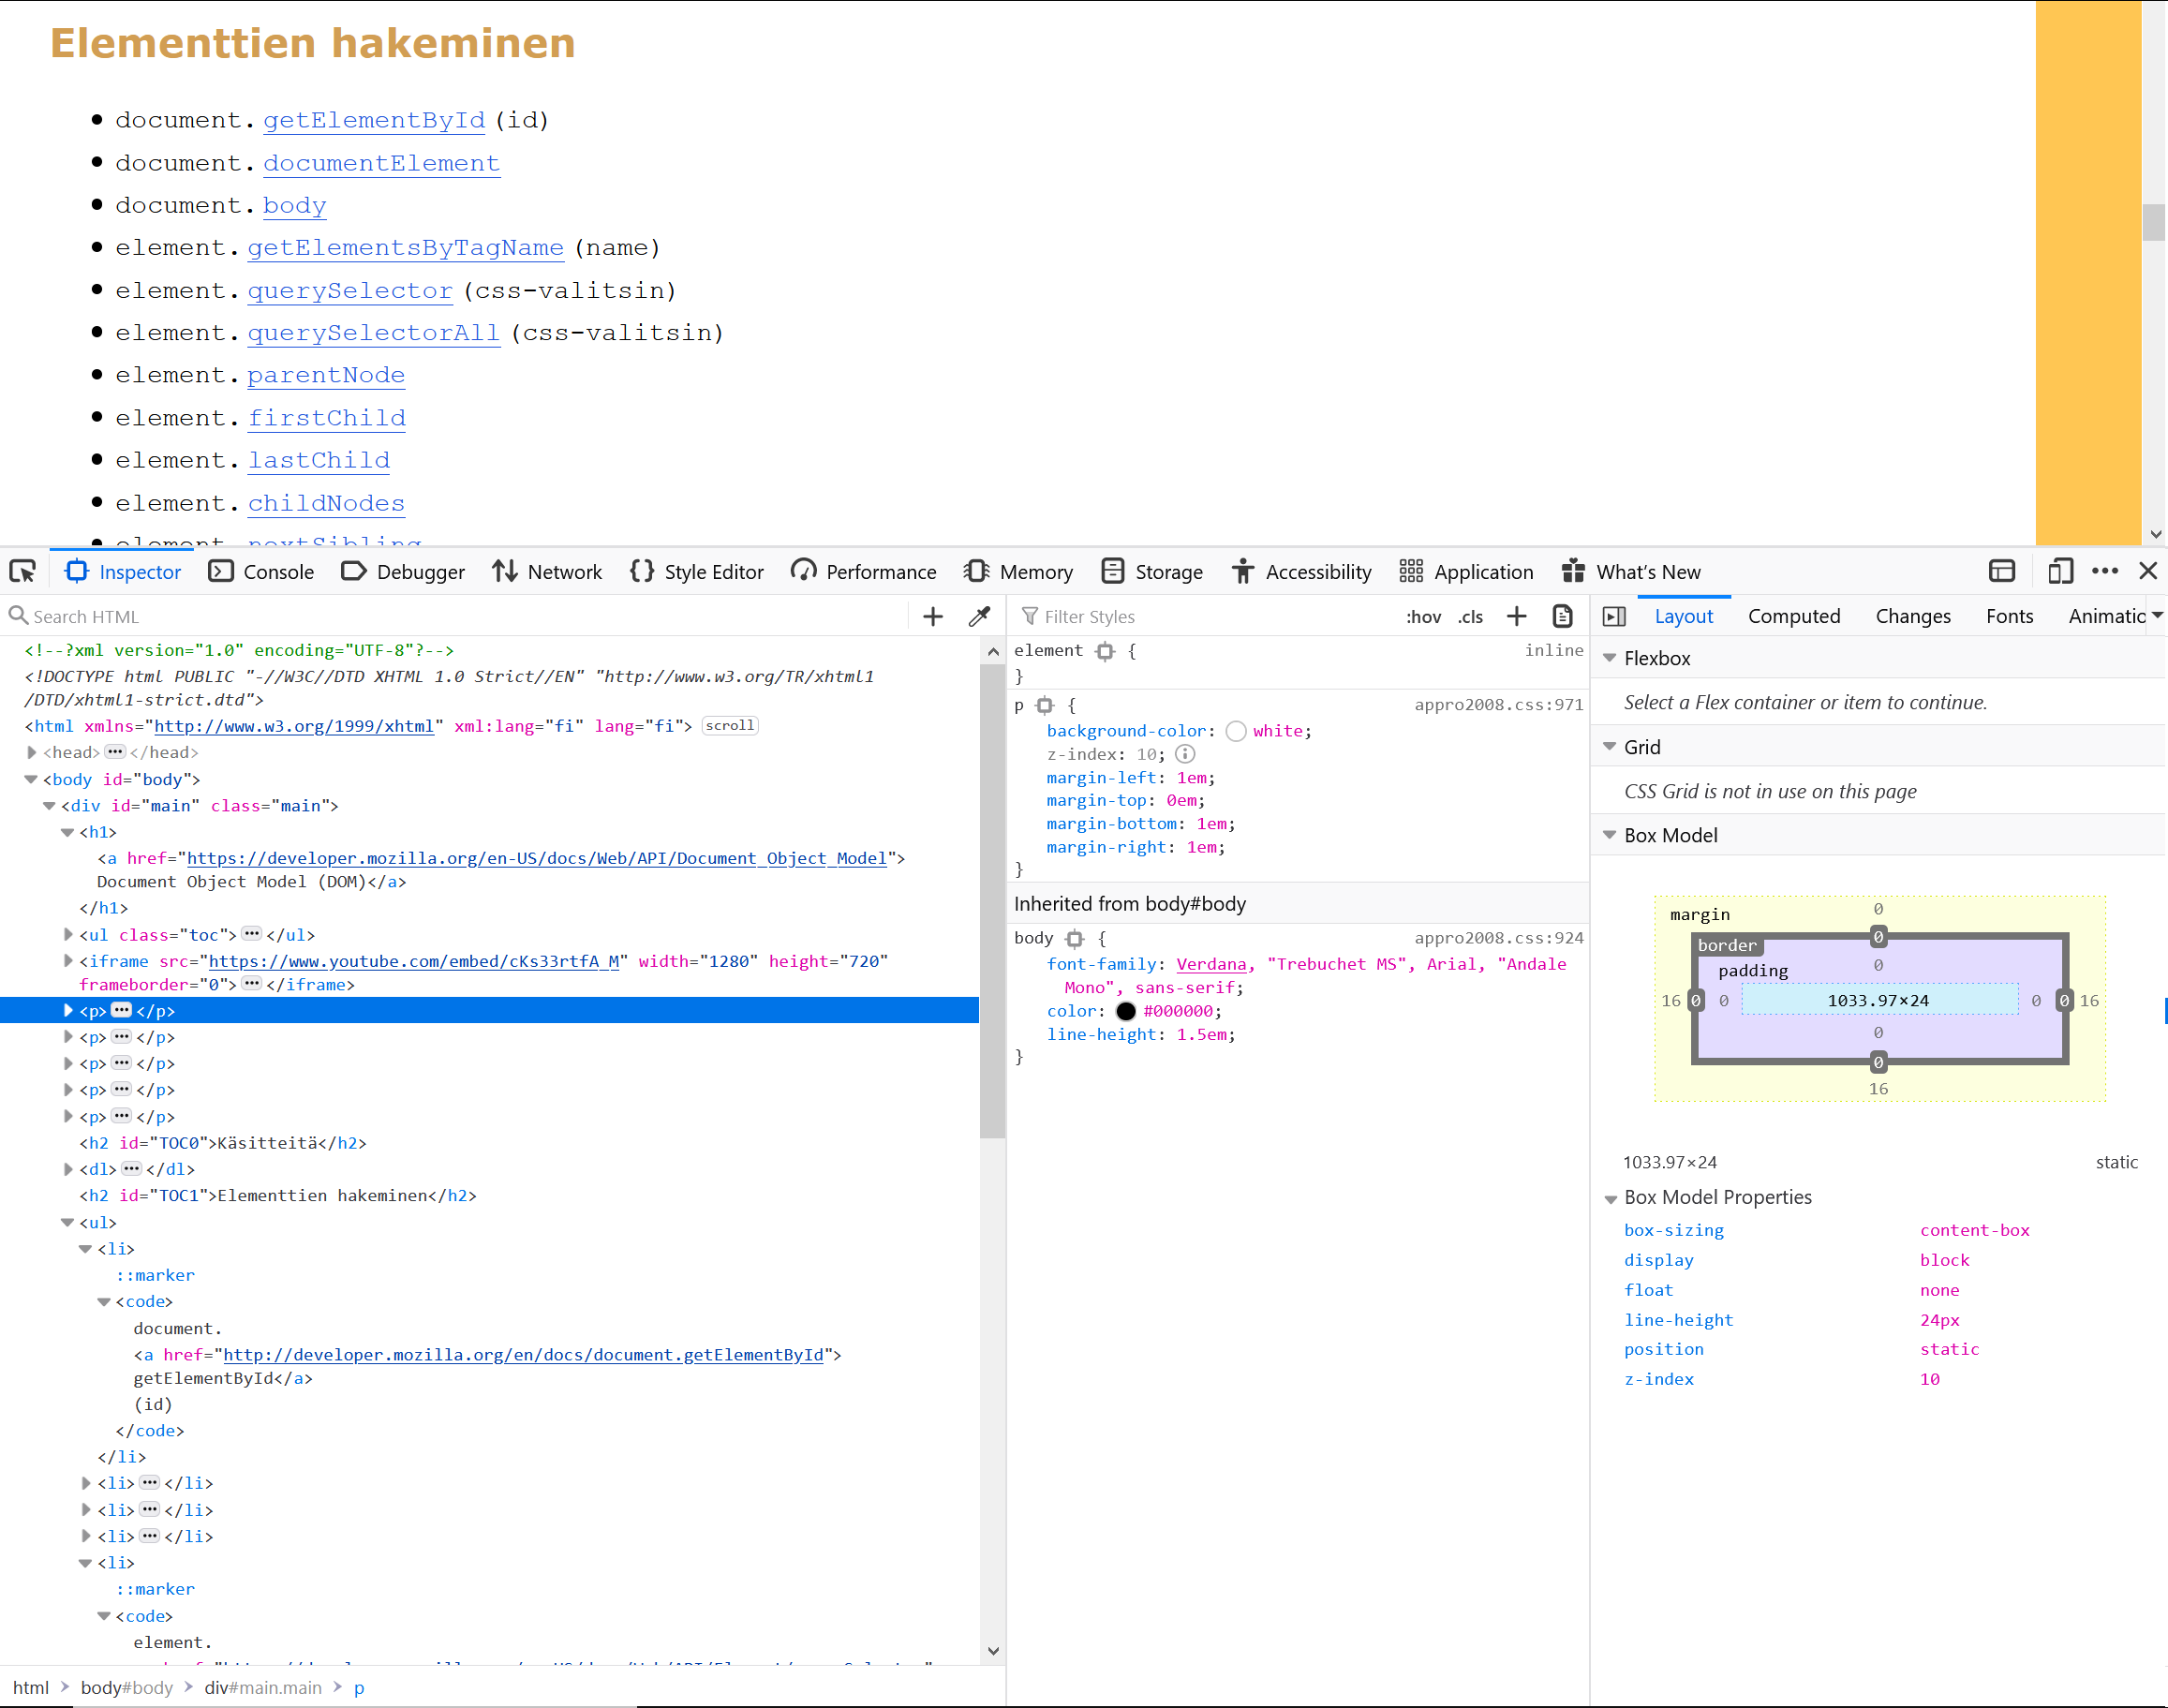Screen dimensions: 2168x1708
Task: Follow the getElementById page link
Action: (374, 120)
